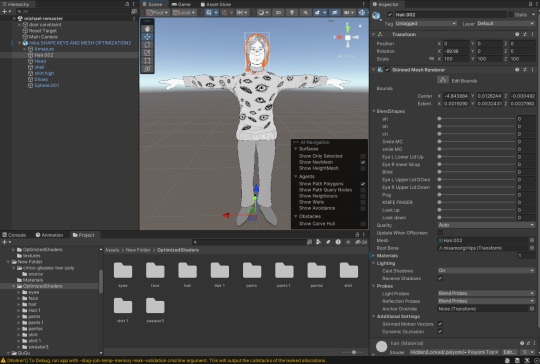540x364 pixels.
Task: Open the Transform component preset icon
Action: click(x=525, y=34)
